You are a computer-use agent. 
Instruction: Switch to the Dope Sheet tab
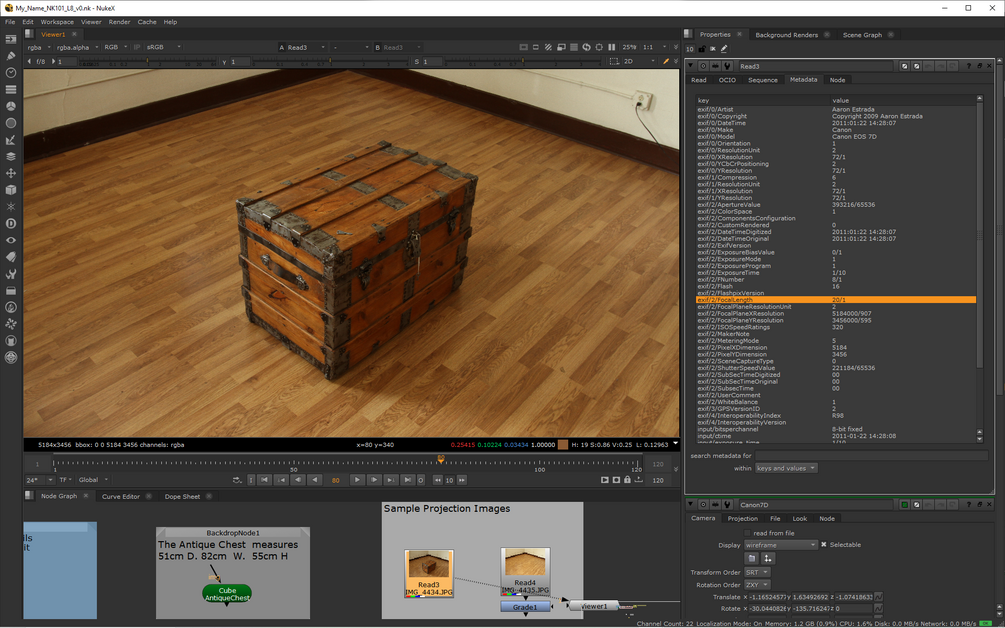[182, 497]
